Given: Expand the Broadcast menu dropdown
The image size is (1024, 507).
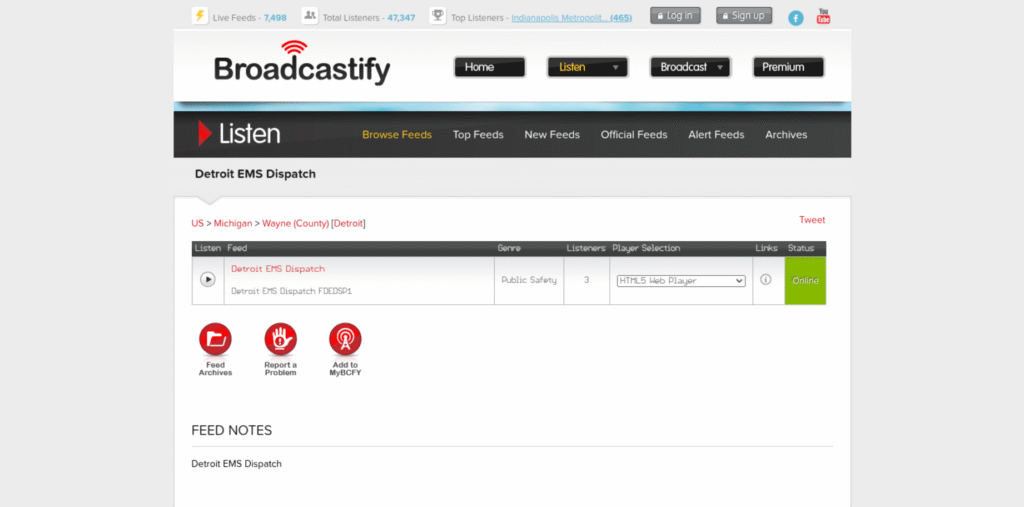Looking at the screenshot, I should [690, 67].
